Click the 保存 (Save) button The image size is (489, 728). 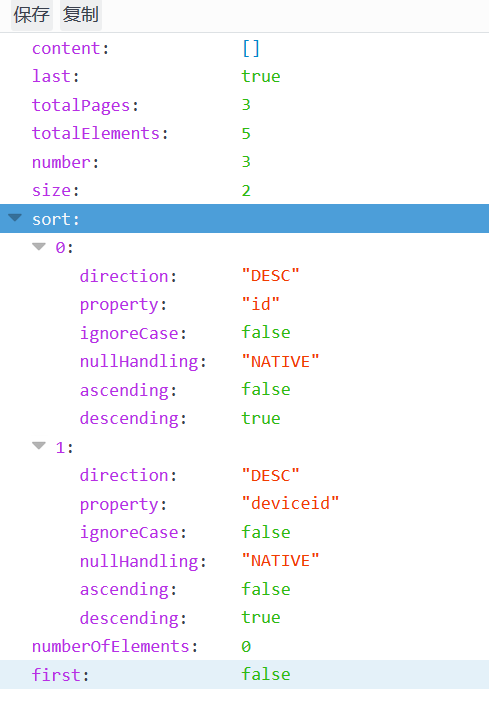click(32, 15)
